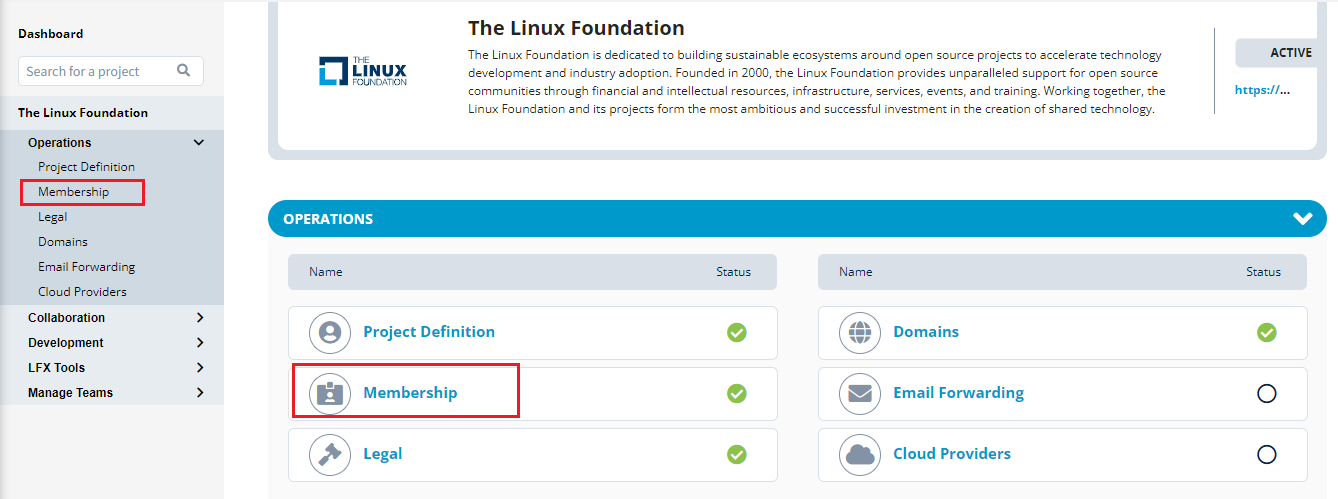This screenshot has width=1338, height=499.
Task: Click the search magnifier icon
Action: click(183, 71)
